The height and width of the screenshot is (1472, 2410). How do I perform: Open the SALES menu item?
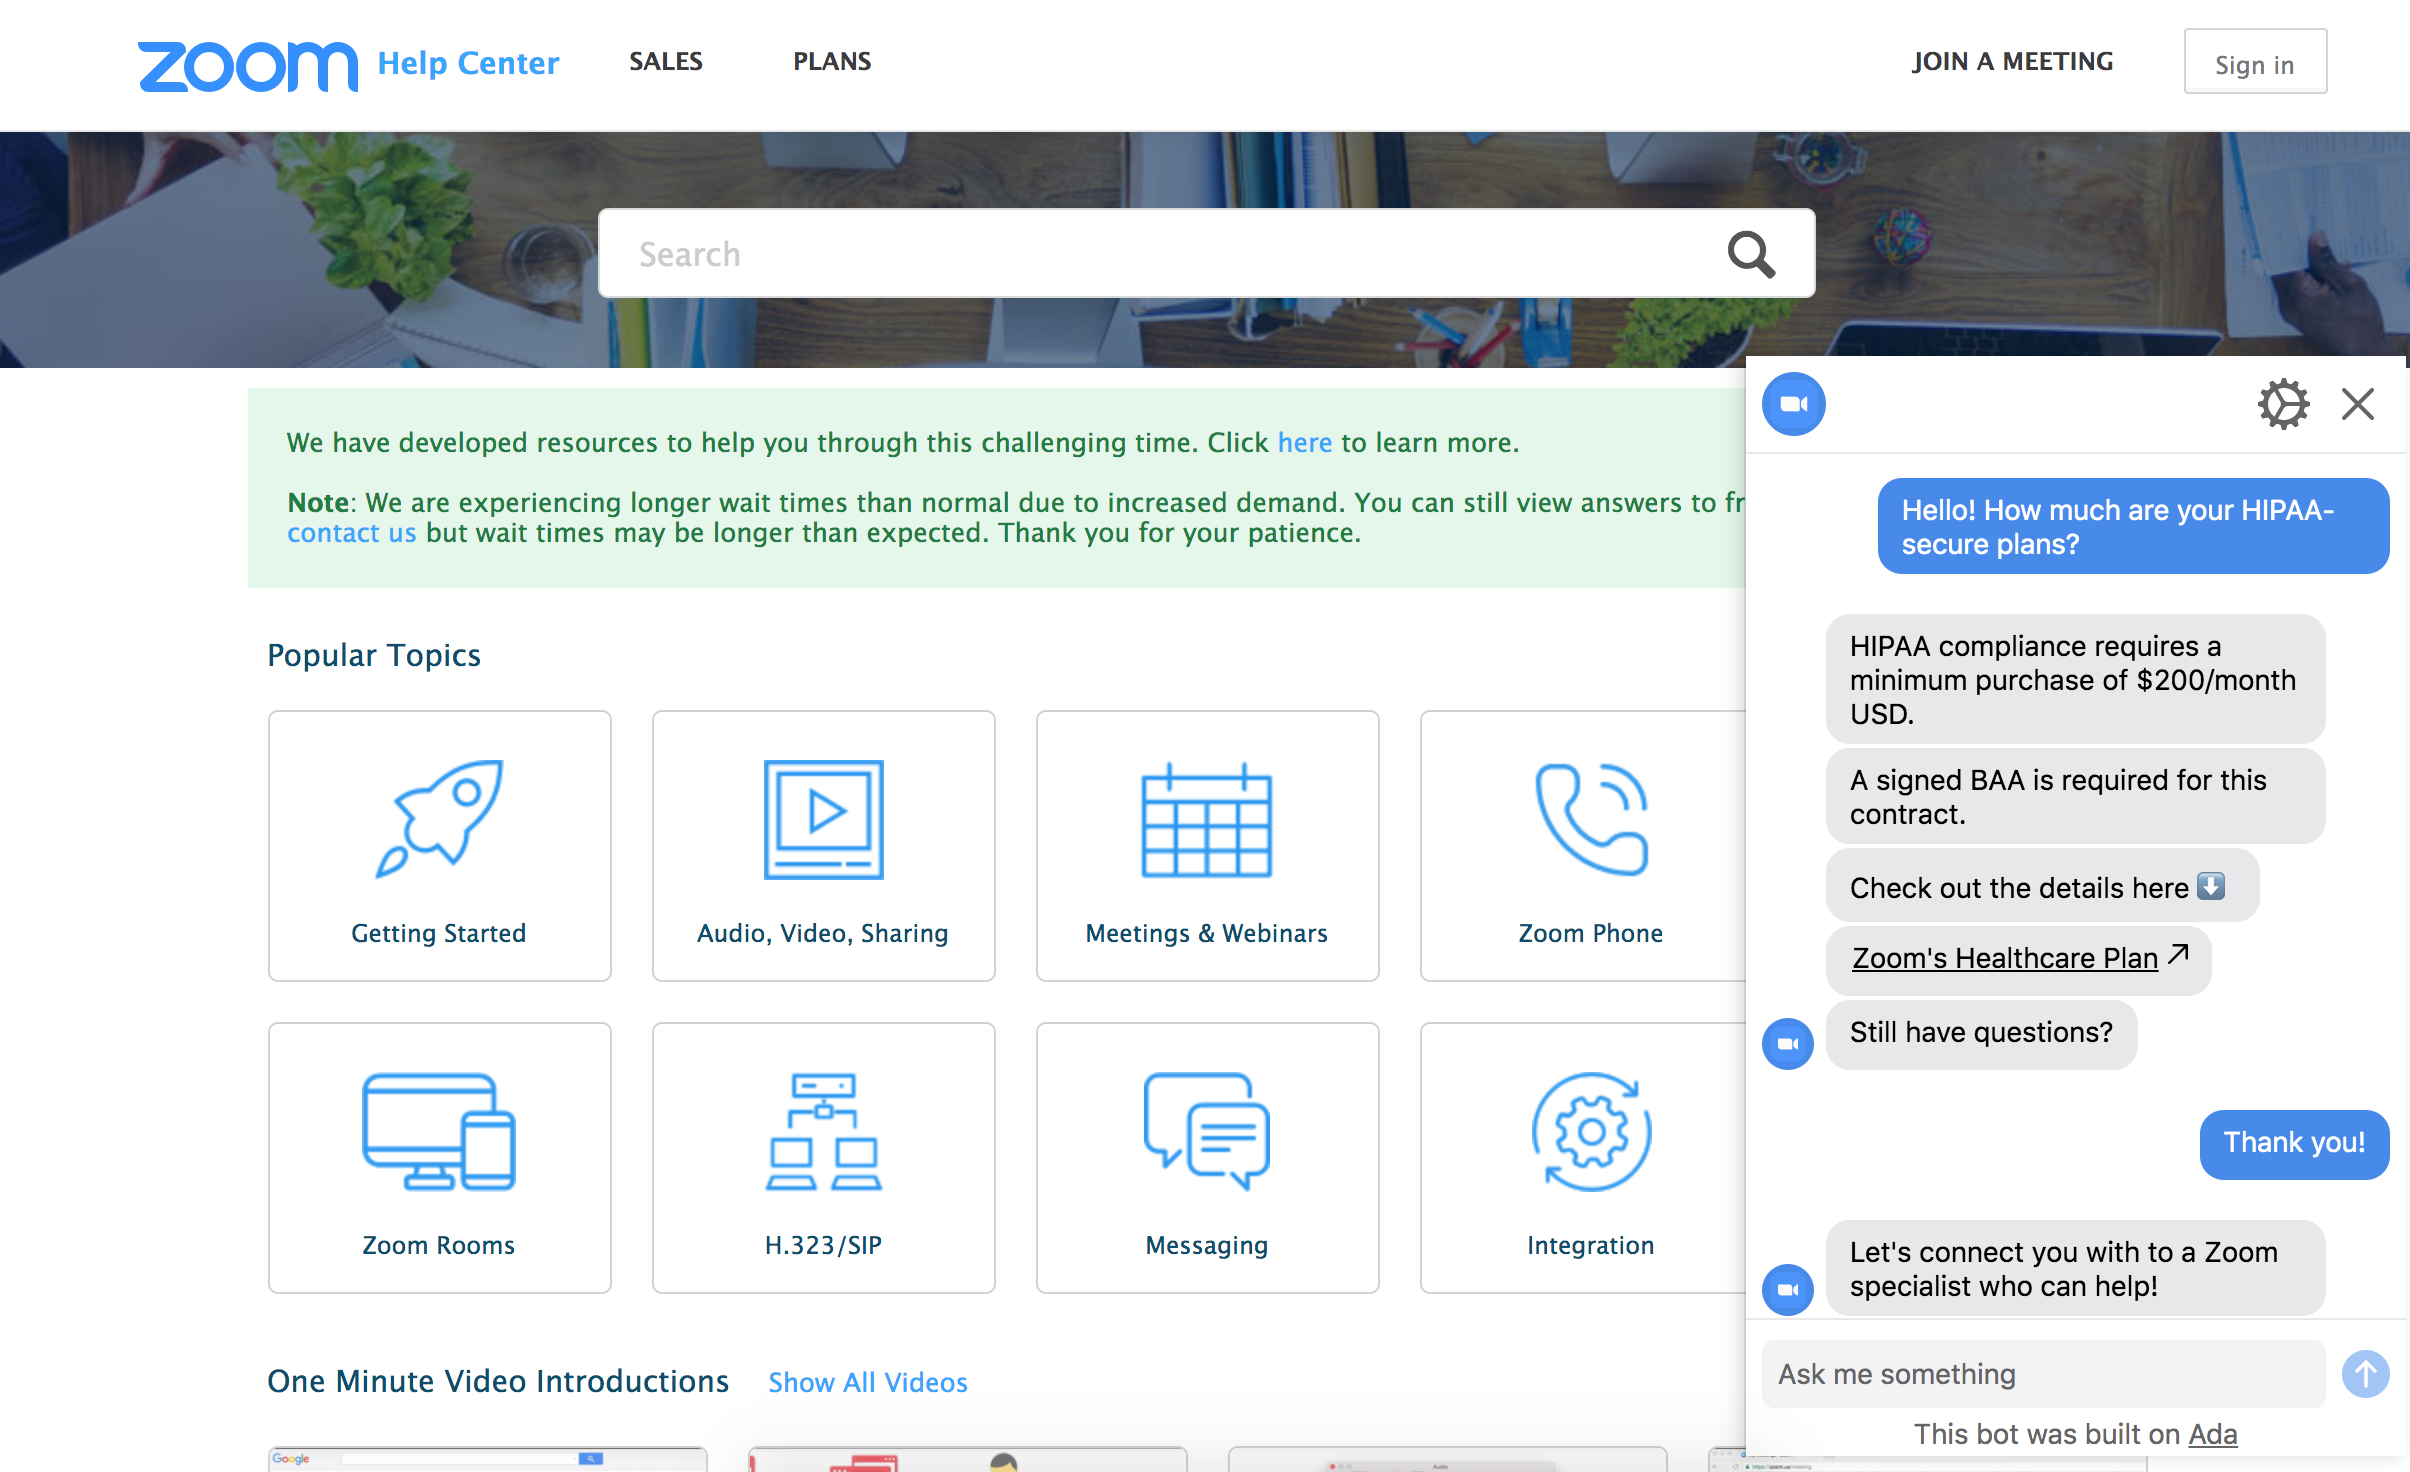click(x=666, y=61)
